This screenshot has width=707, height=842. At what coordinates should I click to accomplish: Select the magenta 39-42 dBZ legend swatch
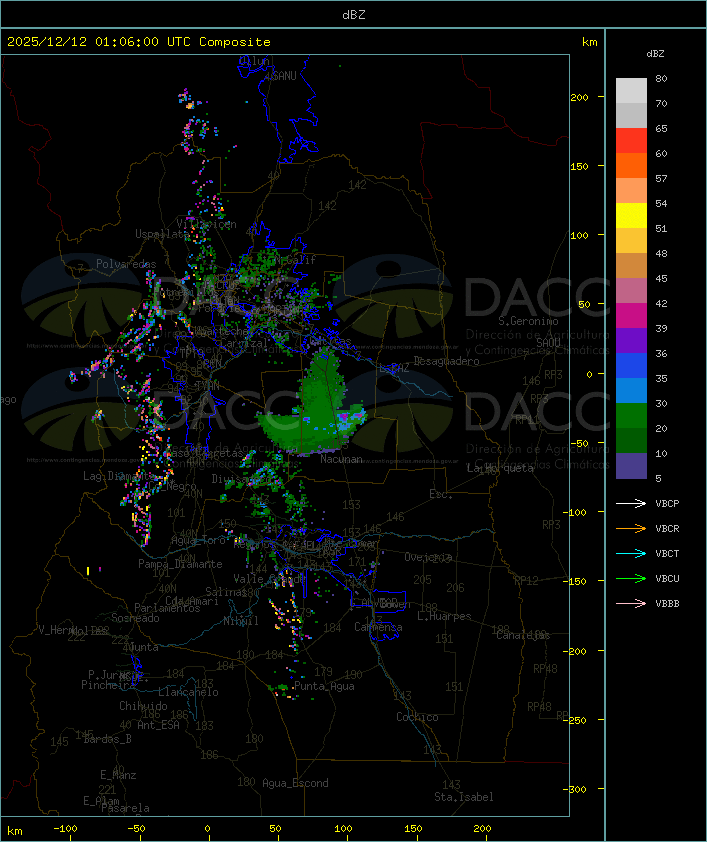pyautogui.click(x=631, y=316)
